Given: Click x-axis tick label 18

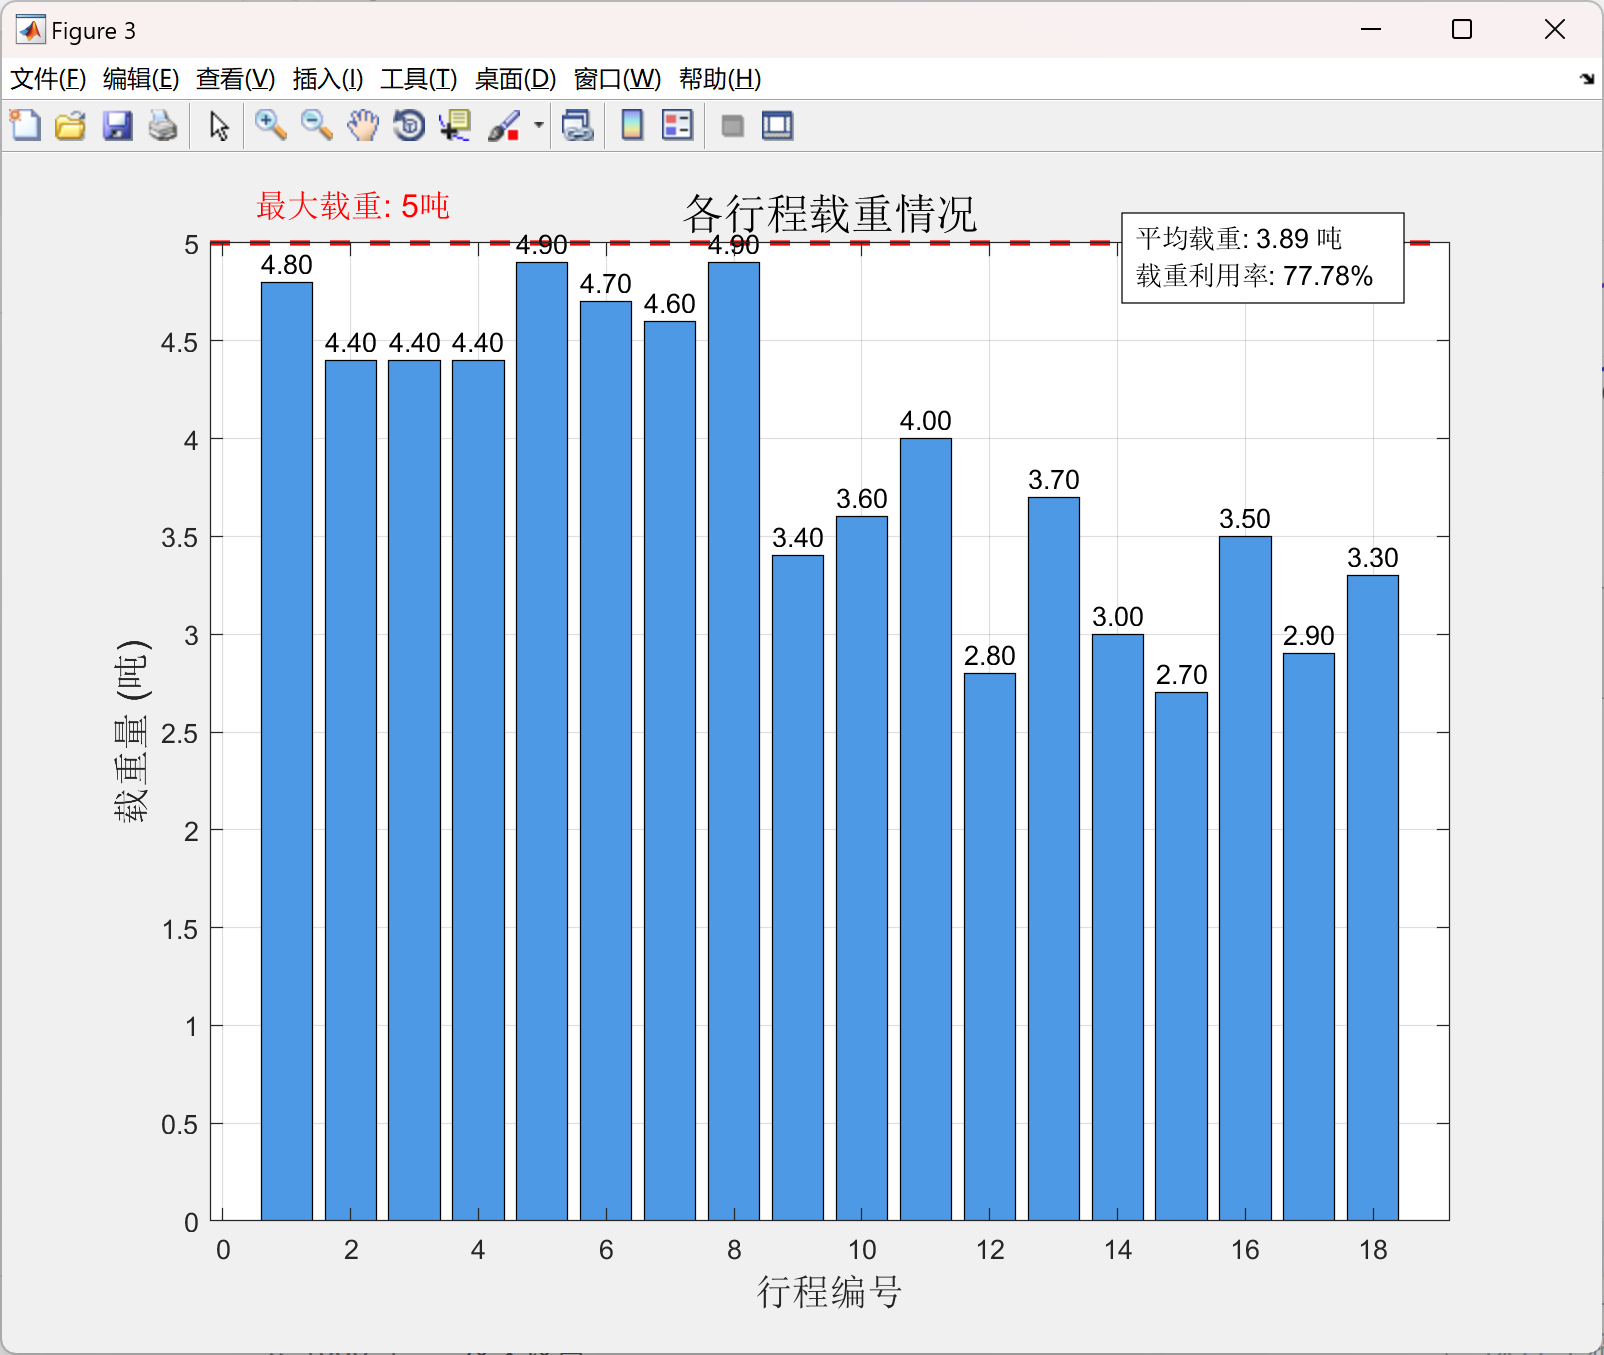Looking at the screenshot, I should (x=1373, y=1250).
